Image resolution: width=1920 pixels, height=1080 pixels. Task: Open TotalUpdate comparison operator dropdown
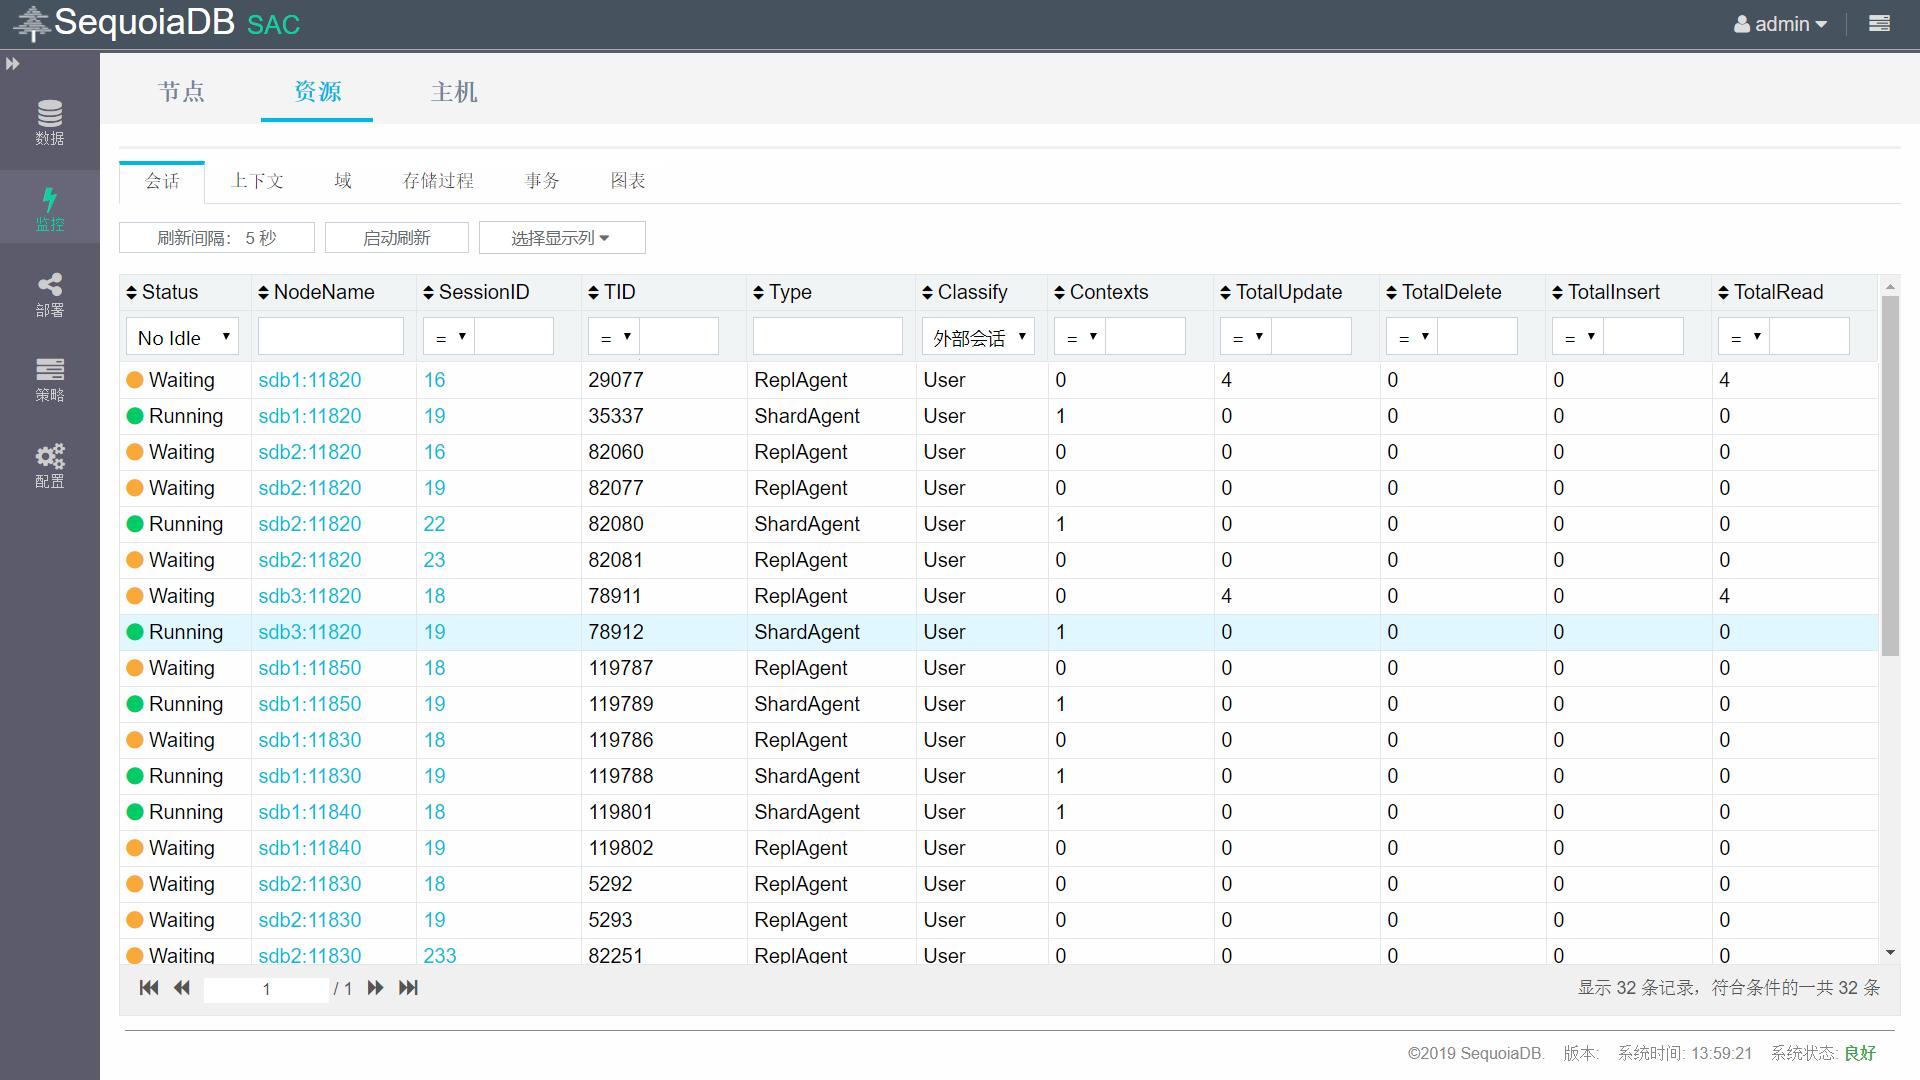1246,337
